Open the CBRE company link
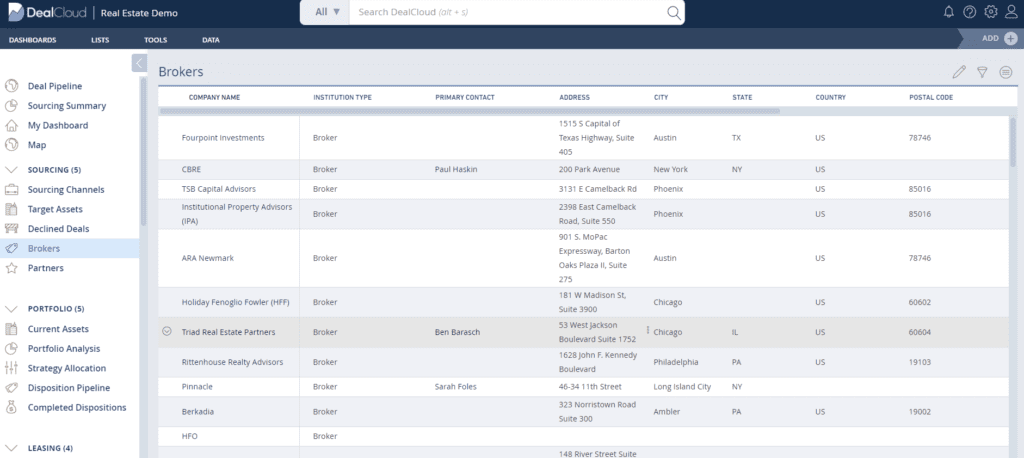Image resolution: width=1024 pixels, height=458 pixels. [x=191, y=169]
